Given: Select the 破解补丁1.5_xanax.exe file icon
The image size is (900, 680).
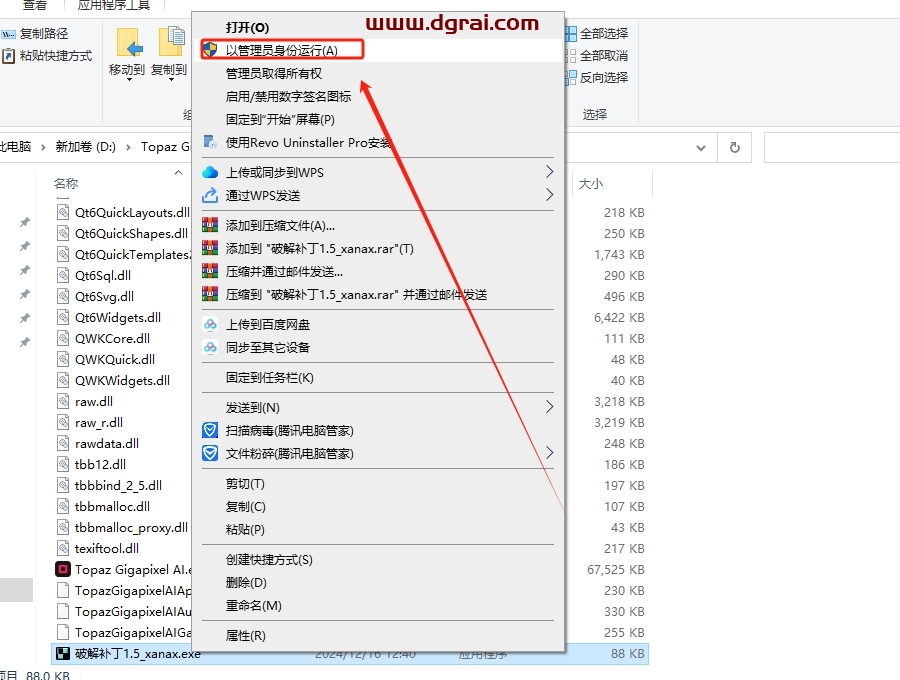Looking at the screenshot, I should [x=63, y=653].
